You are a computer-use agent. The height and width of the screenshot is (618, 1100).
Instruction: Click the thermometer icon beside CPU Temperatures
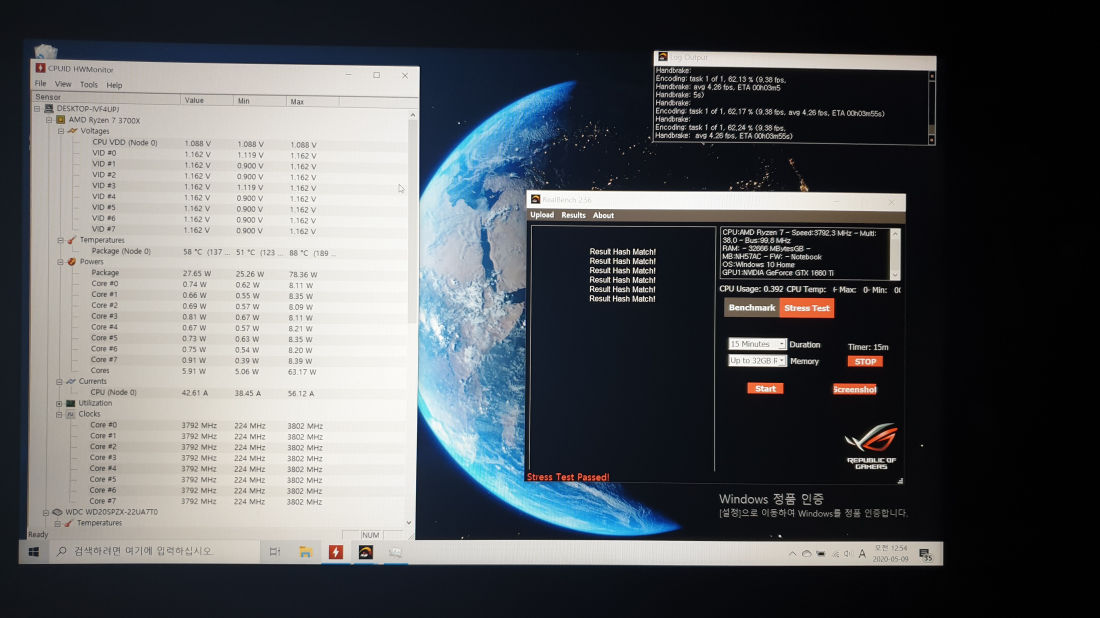point(72,240)
